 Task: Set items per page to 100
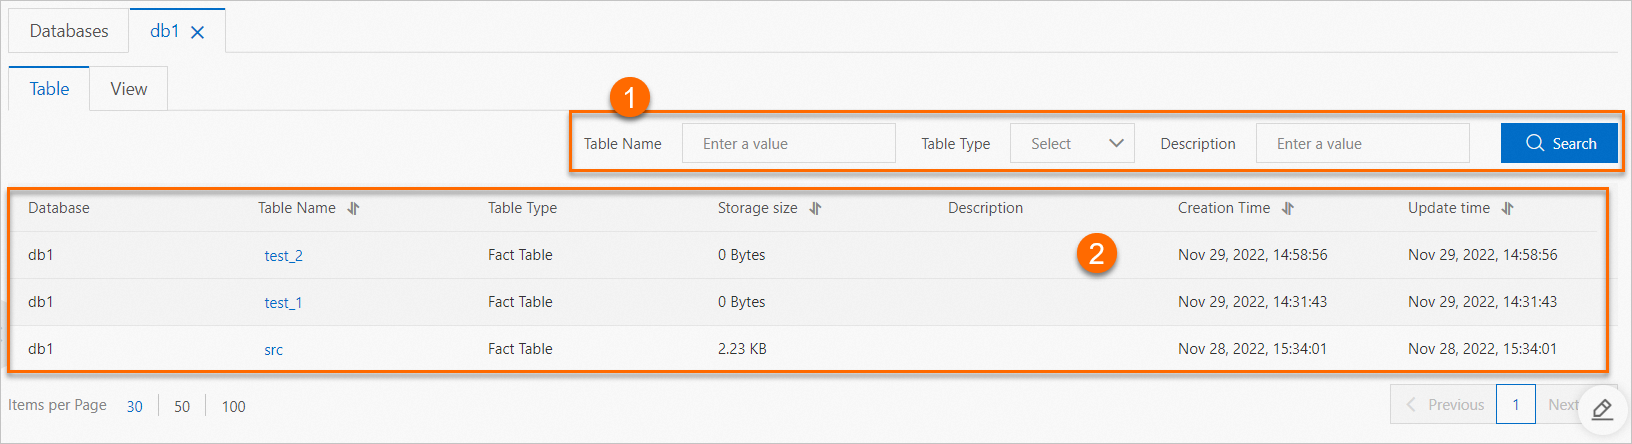coord(233,406)
